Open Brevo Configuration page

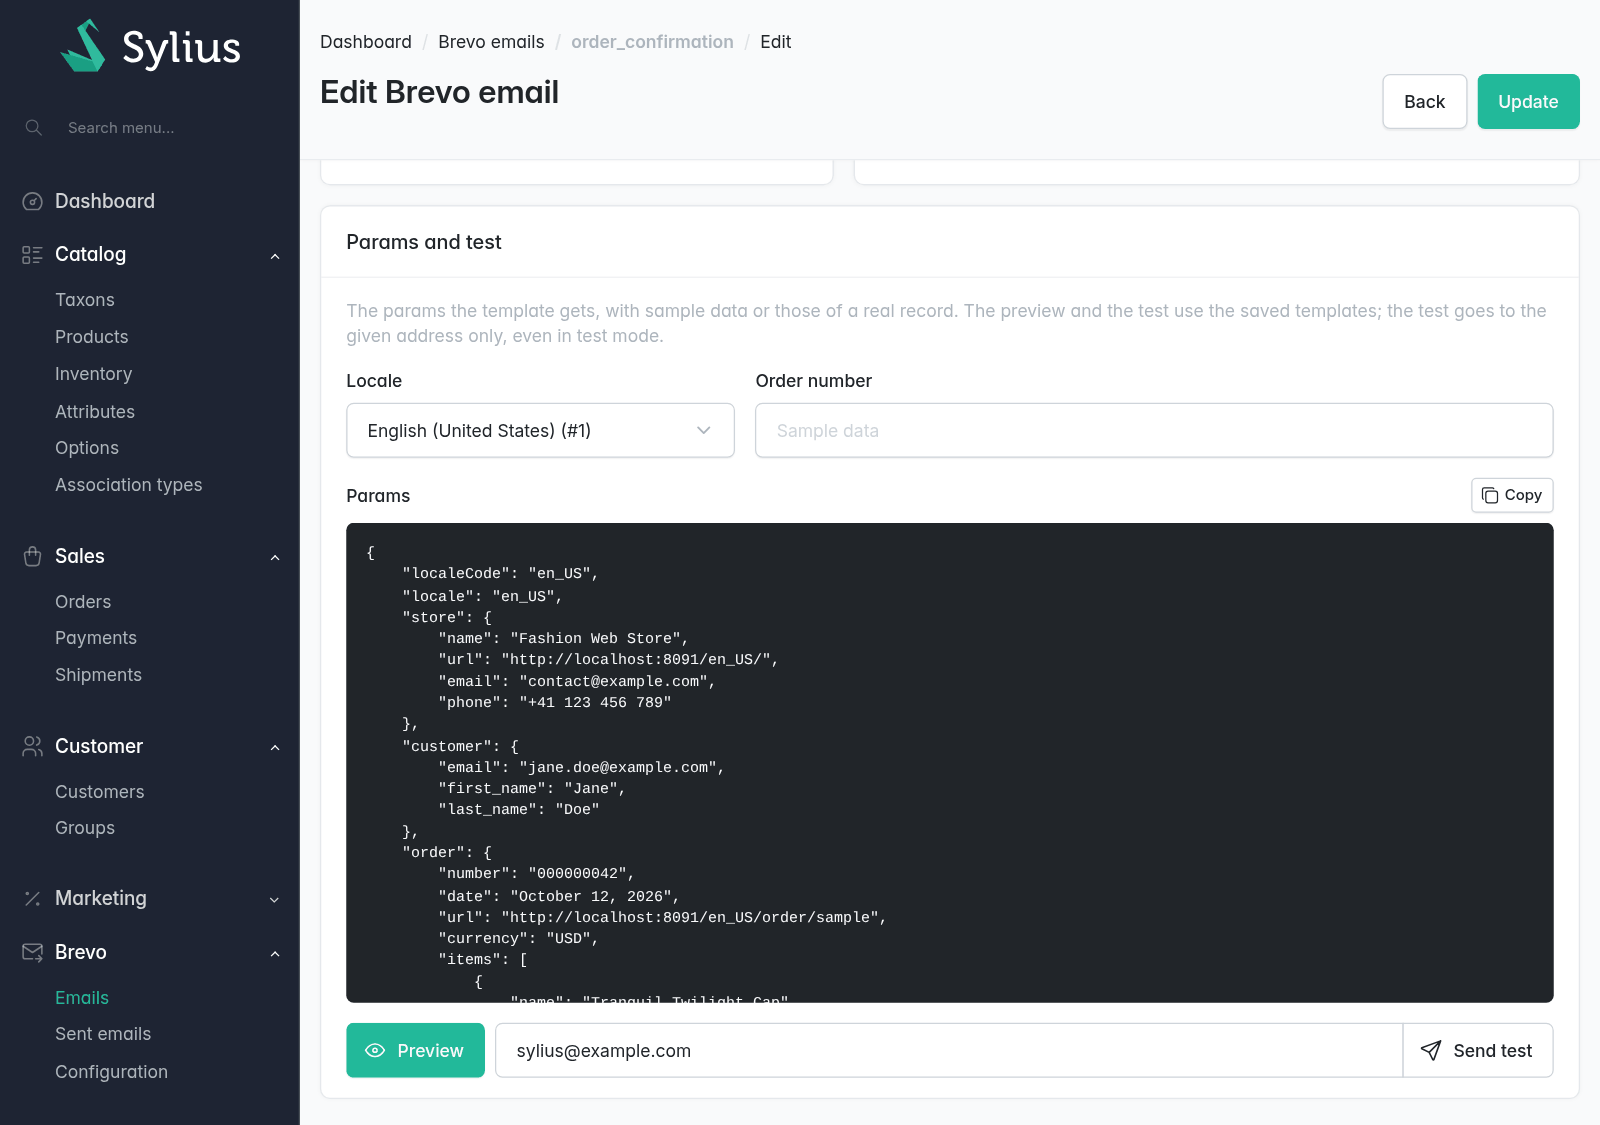pos(112,1072)
